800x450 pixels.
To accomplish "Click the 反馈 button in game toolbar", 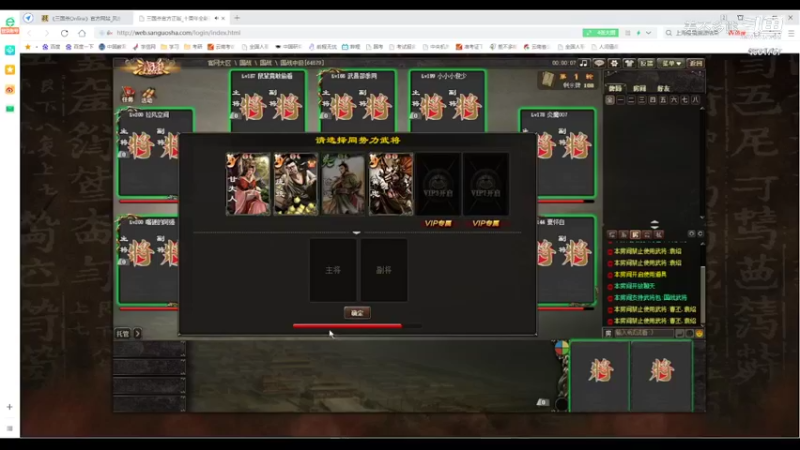I will click(x=646, y=63).
